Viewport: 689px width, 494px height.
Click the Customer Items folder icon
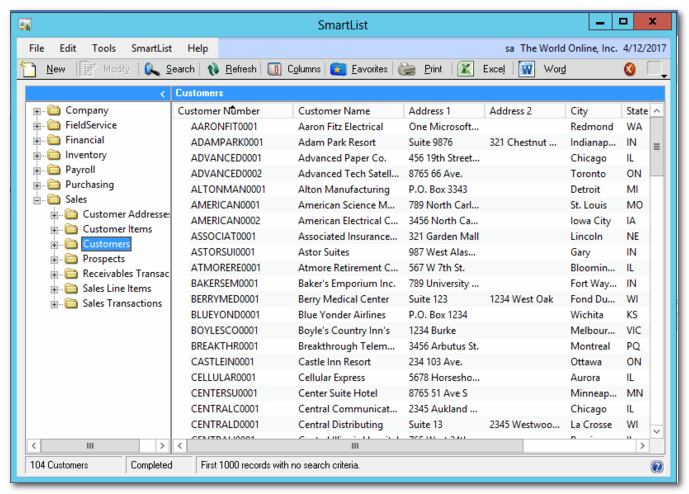(x=71, y=229)
